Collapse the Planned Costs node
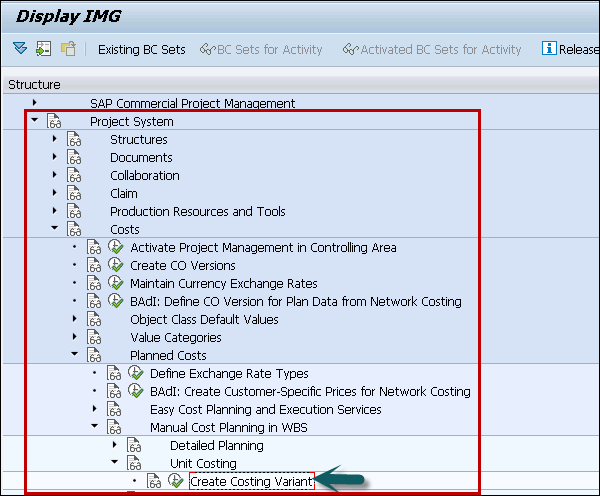The width and height of the screenshot is (600, 496). tap(75, 355)
